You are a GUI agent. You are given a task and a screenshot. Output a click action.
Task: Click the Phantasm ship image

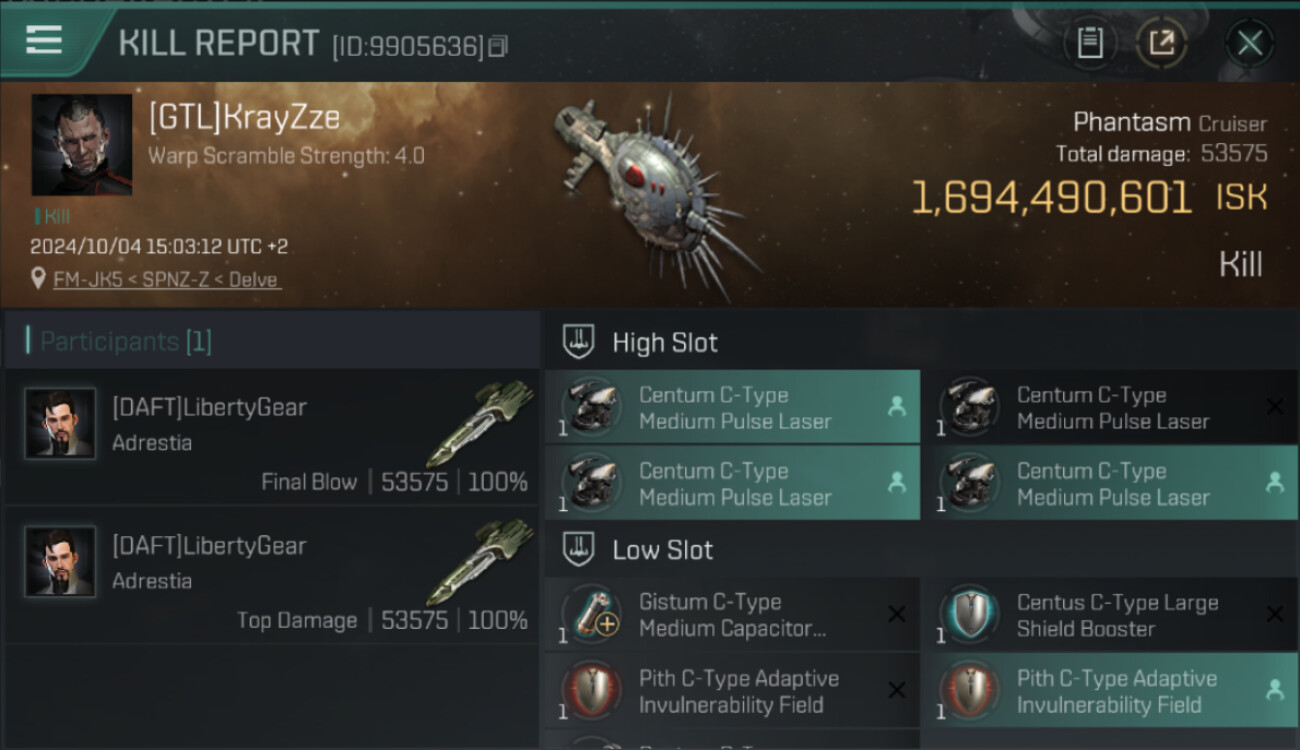pos(655,190)
